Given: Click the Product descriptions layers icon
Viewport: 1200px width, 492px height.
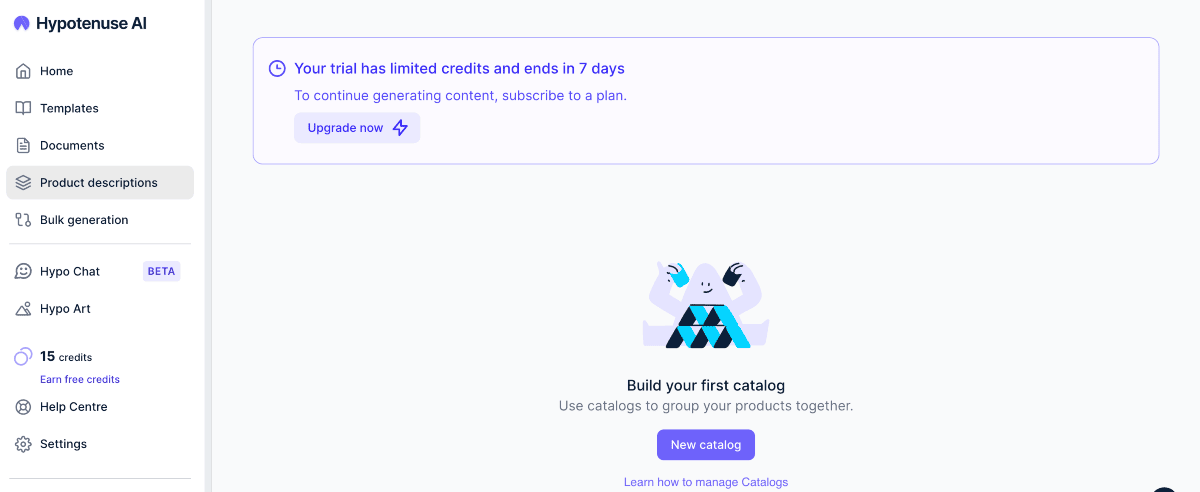Looking at the screenshot, I should tap(23, 183).
